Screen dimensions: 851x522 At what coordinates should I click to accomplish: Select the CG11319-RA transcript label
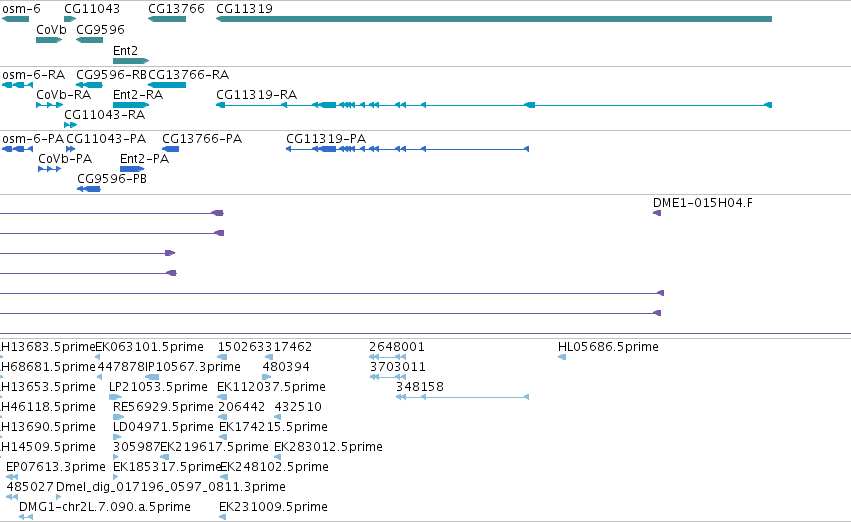(256, 94)
